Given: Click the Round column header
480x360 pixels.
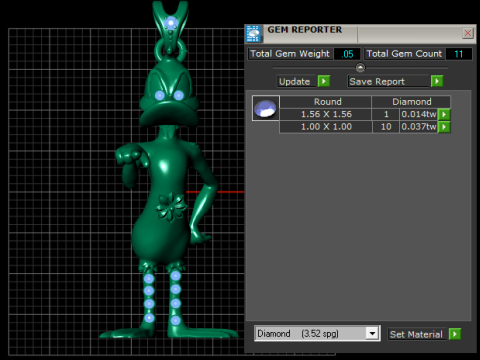Looking at the screenshot, I should pyautogui.click(x=326, y=102).
